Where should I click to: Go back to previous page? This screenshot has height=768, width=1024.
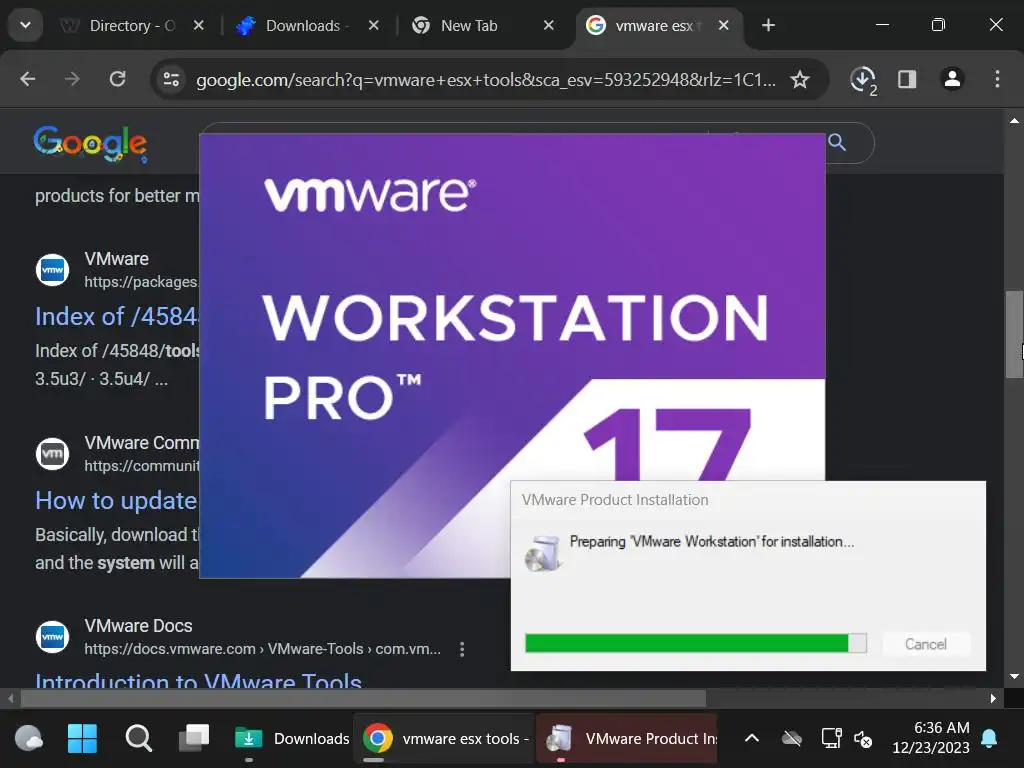27,79
